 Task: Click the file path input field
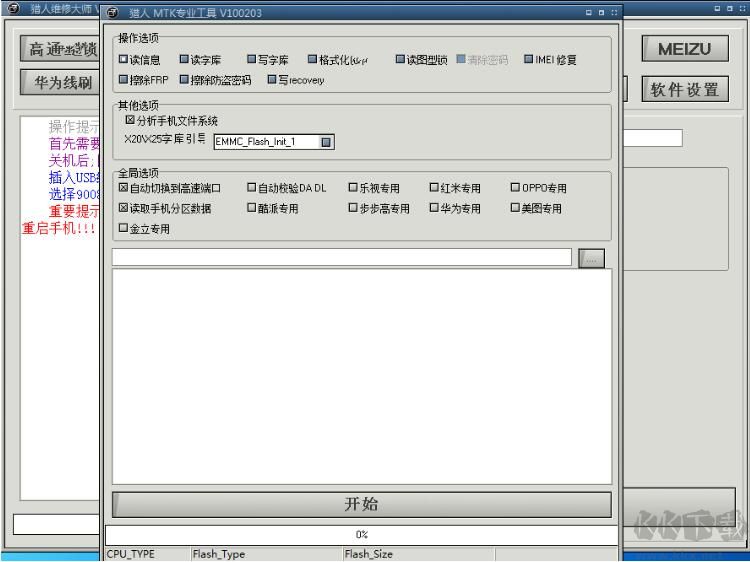342,257
